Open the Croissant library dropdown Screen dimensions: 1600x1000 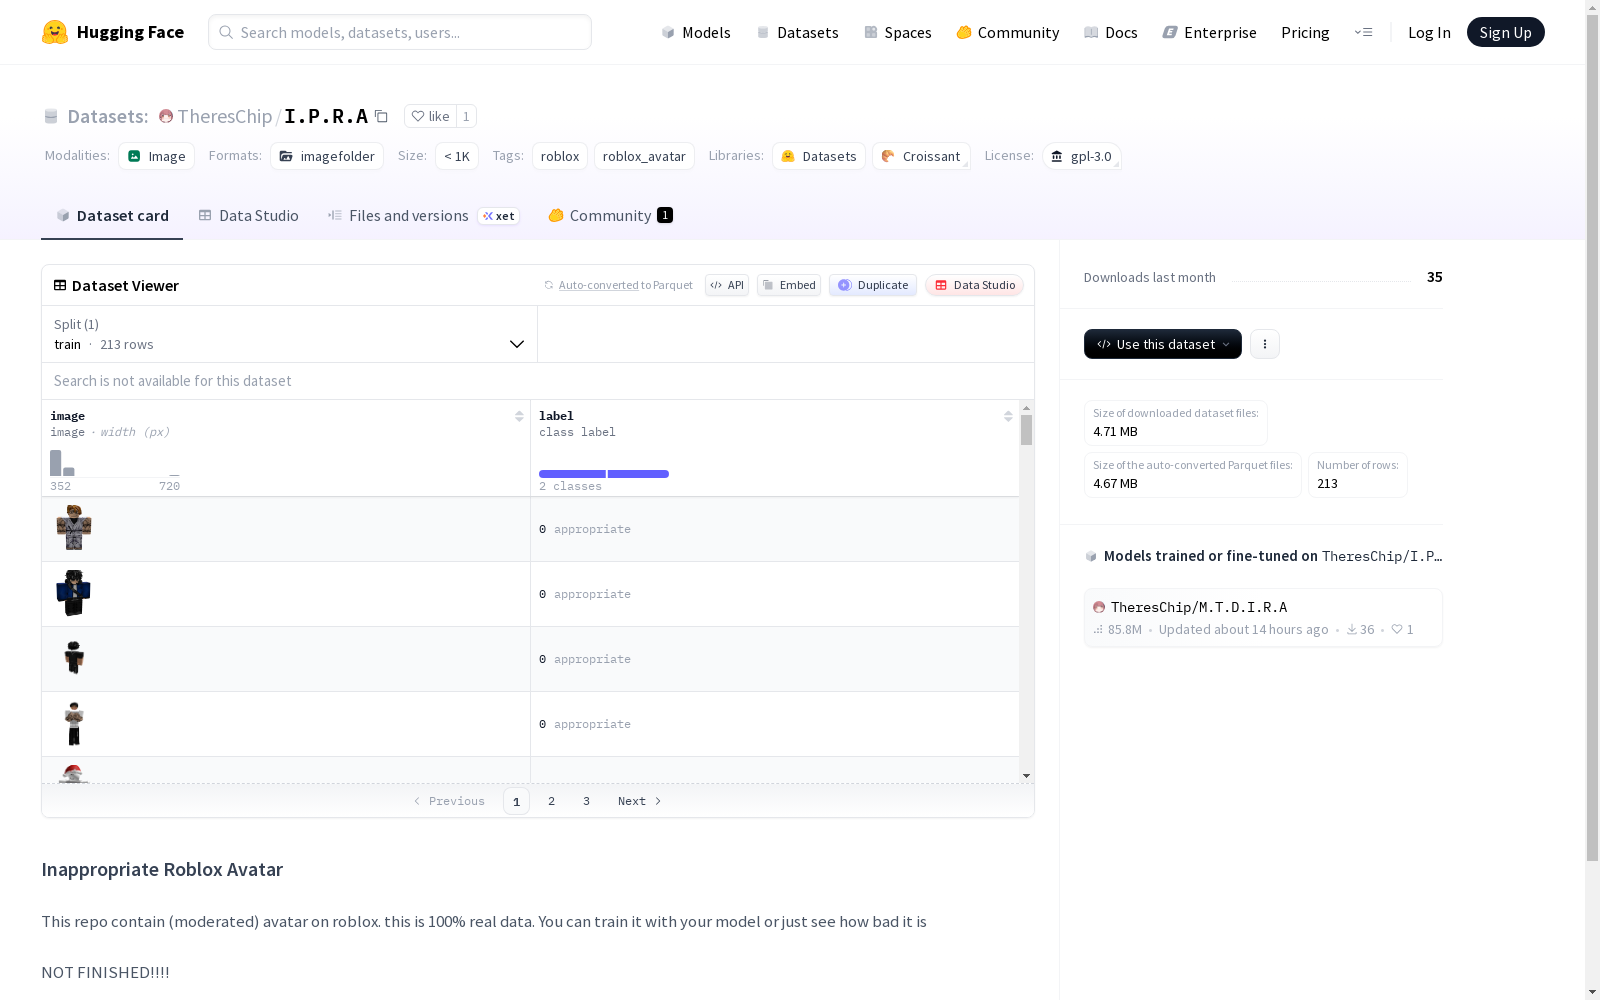[921, 156]
